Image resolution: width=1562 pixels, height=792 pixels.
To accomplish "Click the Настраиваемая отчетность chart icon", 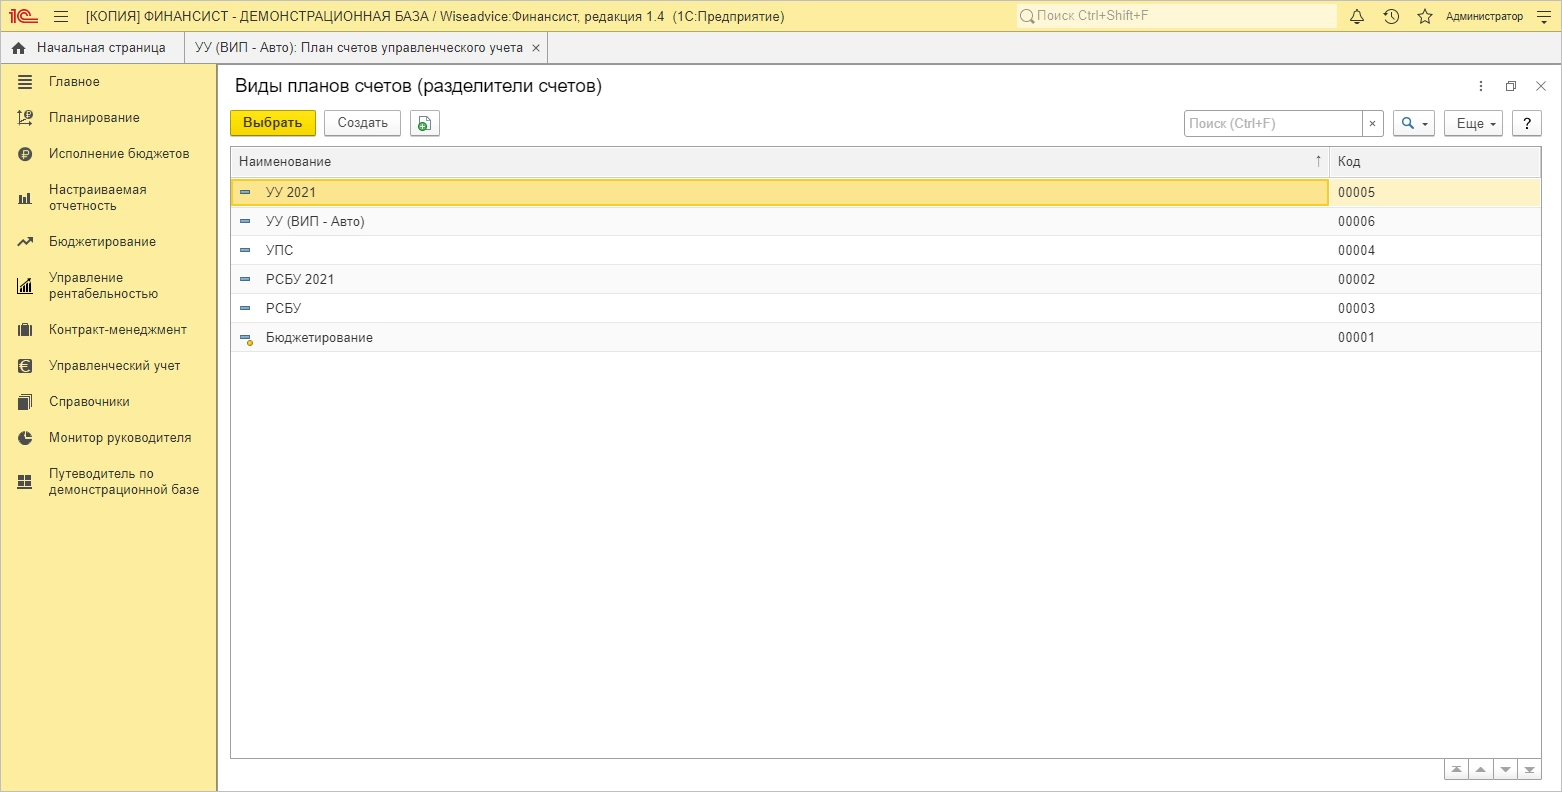I will point(25,198).
